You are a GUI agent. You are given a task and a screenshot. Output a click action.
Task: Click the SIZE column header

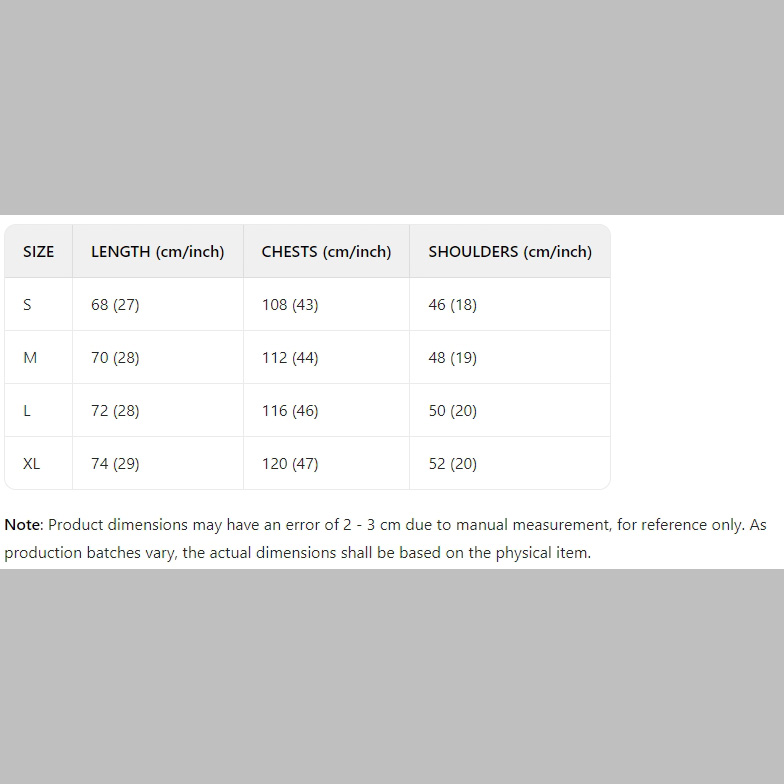(38, 252)
